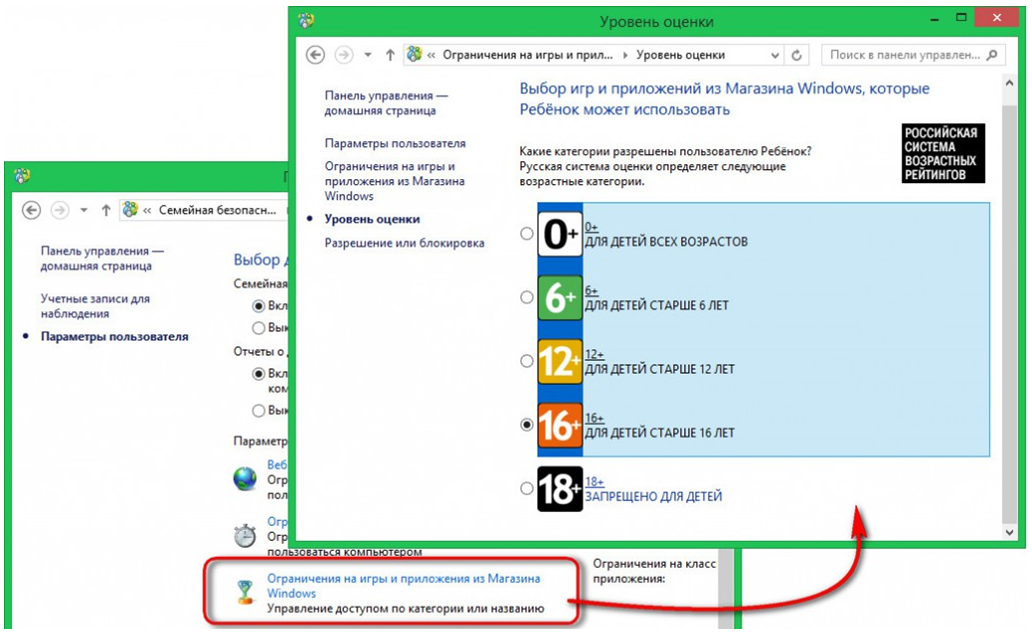Viewport: 1032px width, 636px height.
Task: Click the title bar icon of the rear window
Action: 22,176
